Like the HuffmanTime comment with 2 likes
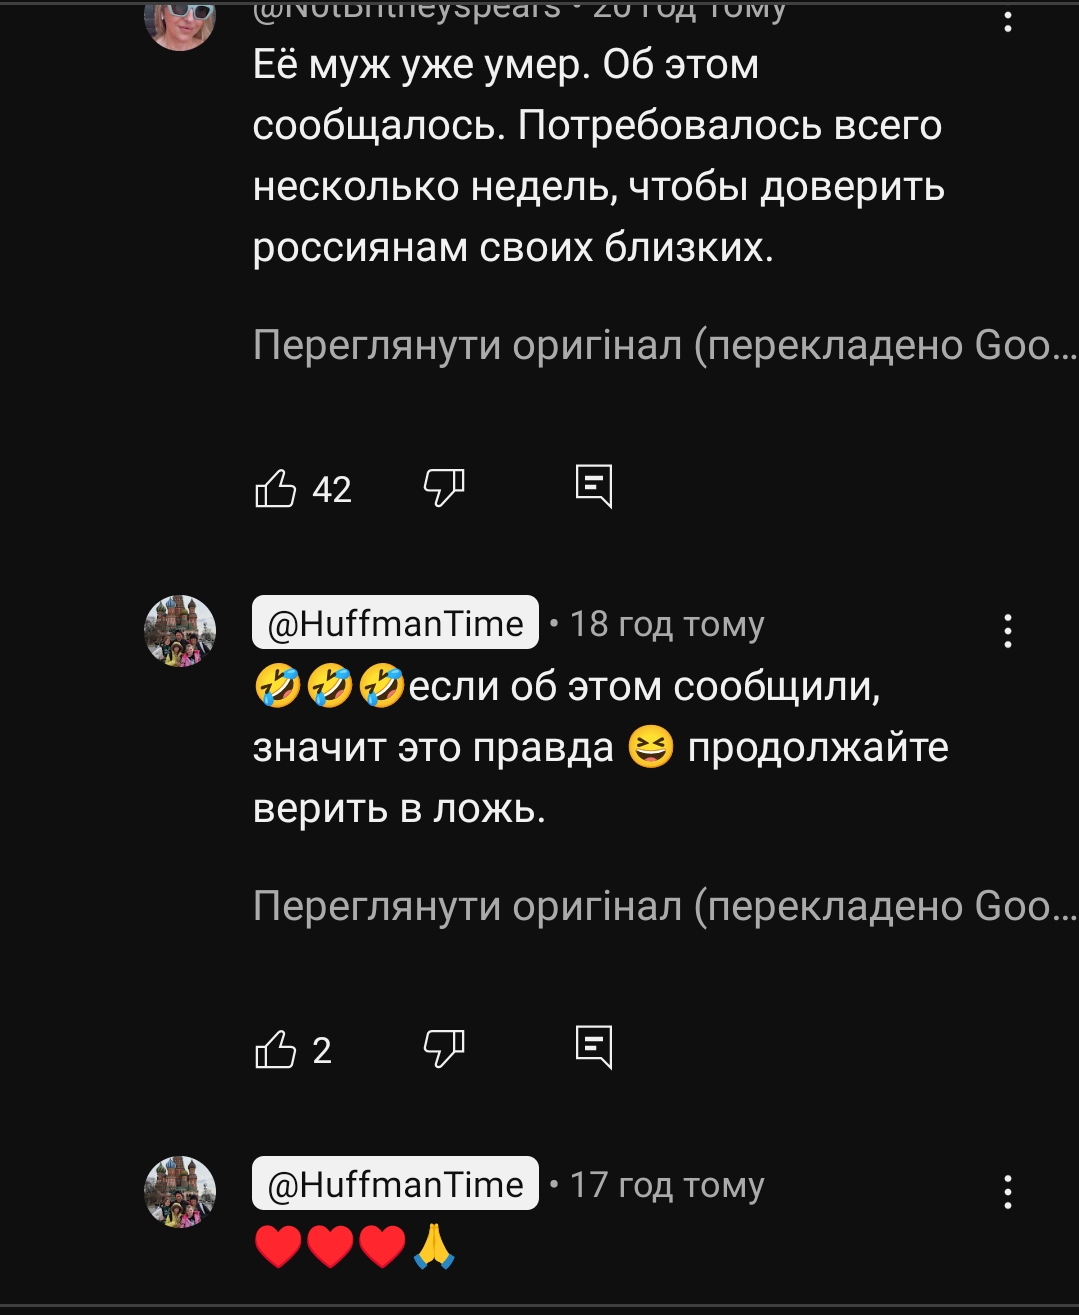Viewport: 1079px width, 1315px height. point(276,1049)
